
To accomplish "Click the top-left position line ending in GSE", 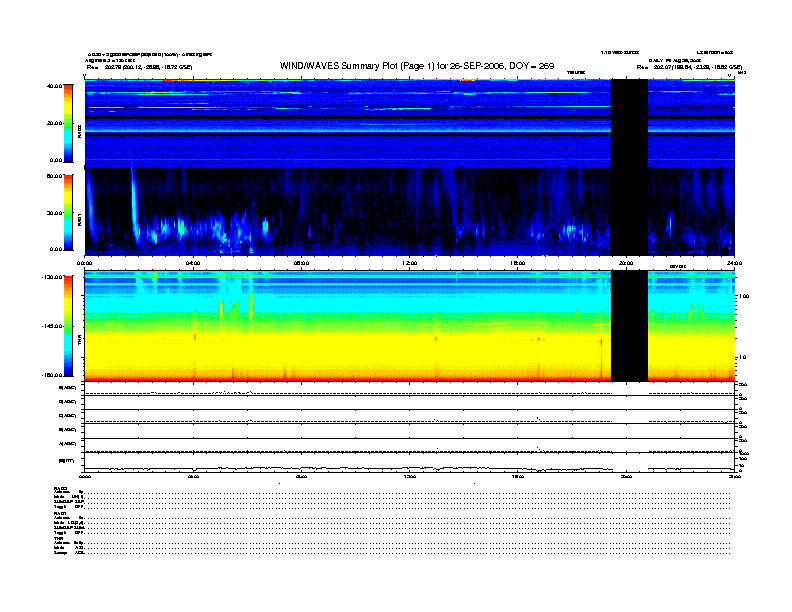I will coord(139,67).
